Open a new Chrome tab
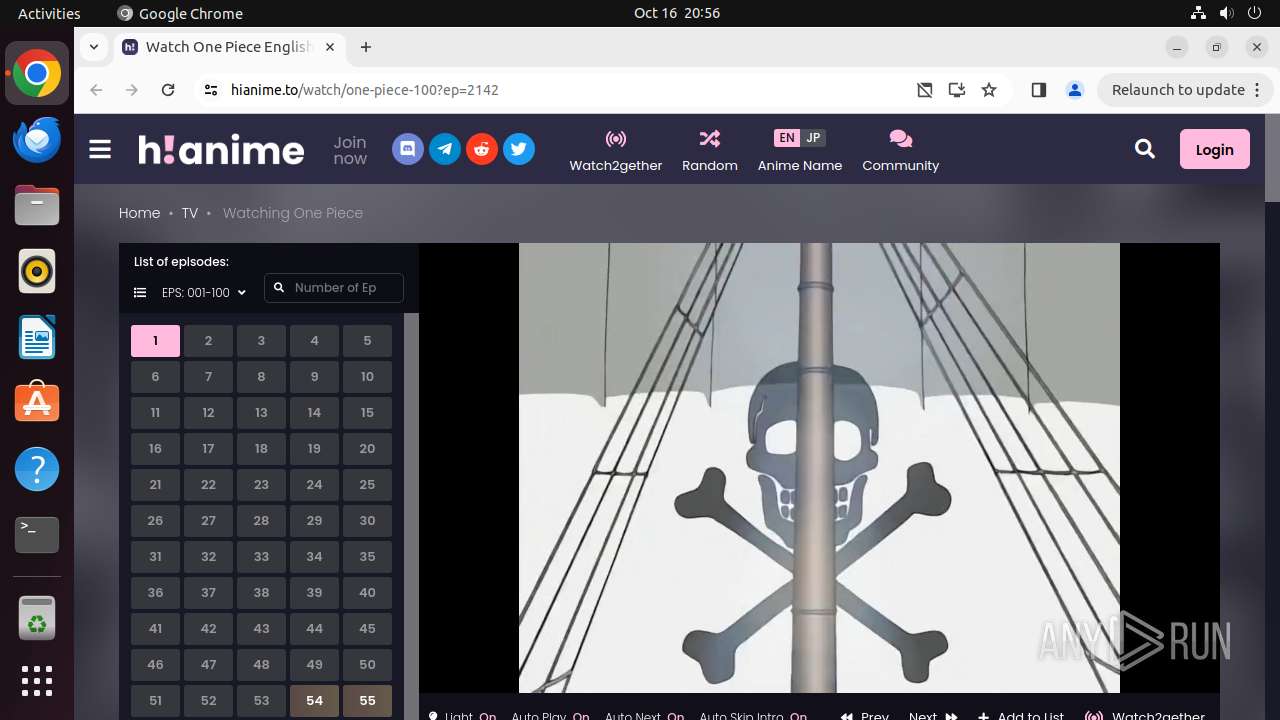The image size is (1280, 720). (366, 47)
